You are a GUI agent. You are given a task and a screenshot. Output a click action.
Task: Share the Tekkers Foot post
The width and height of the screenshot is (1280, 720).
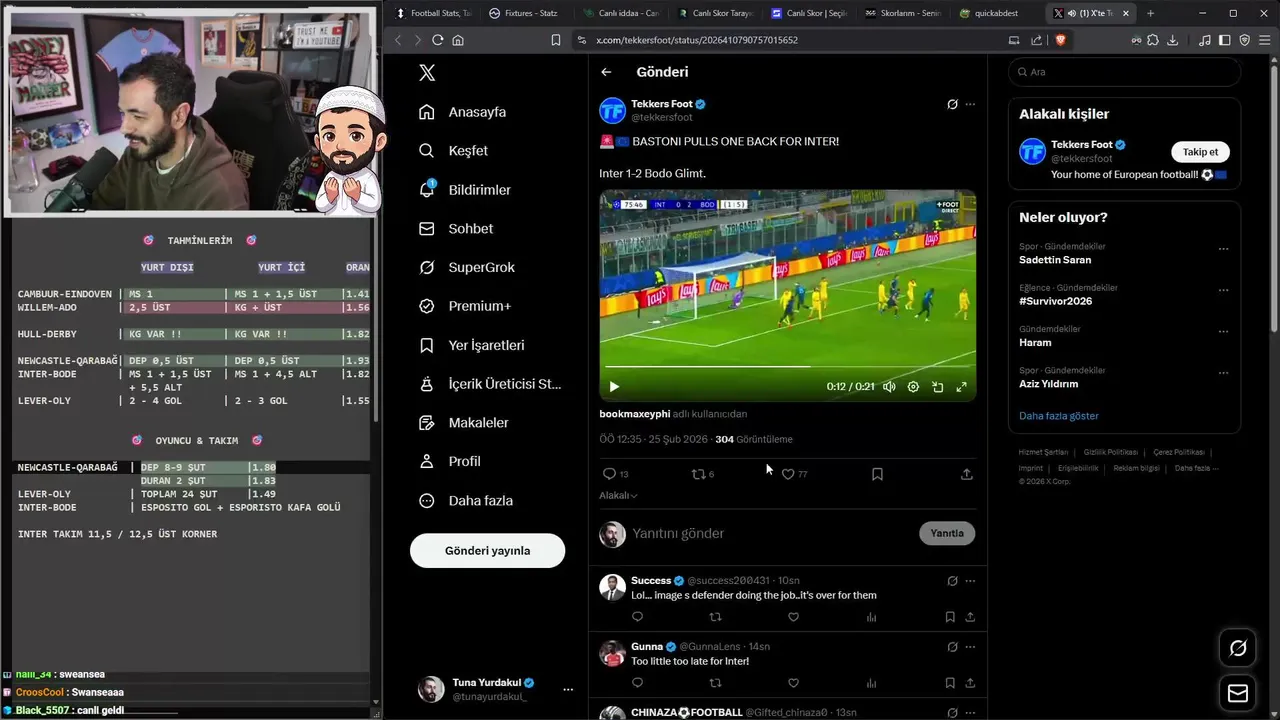[966, 474]
